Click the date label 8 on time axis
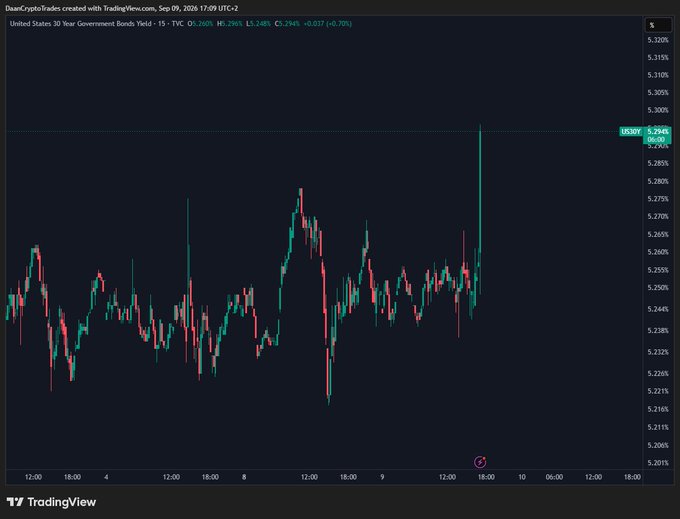 (244, 477)
